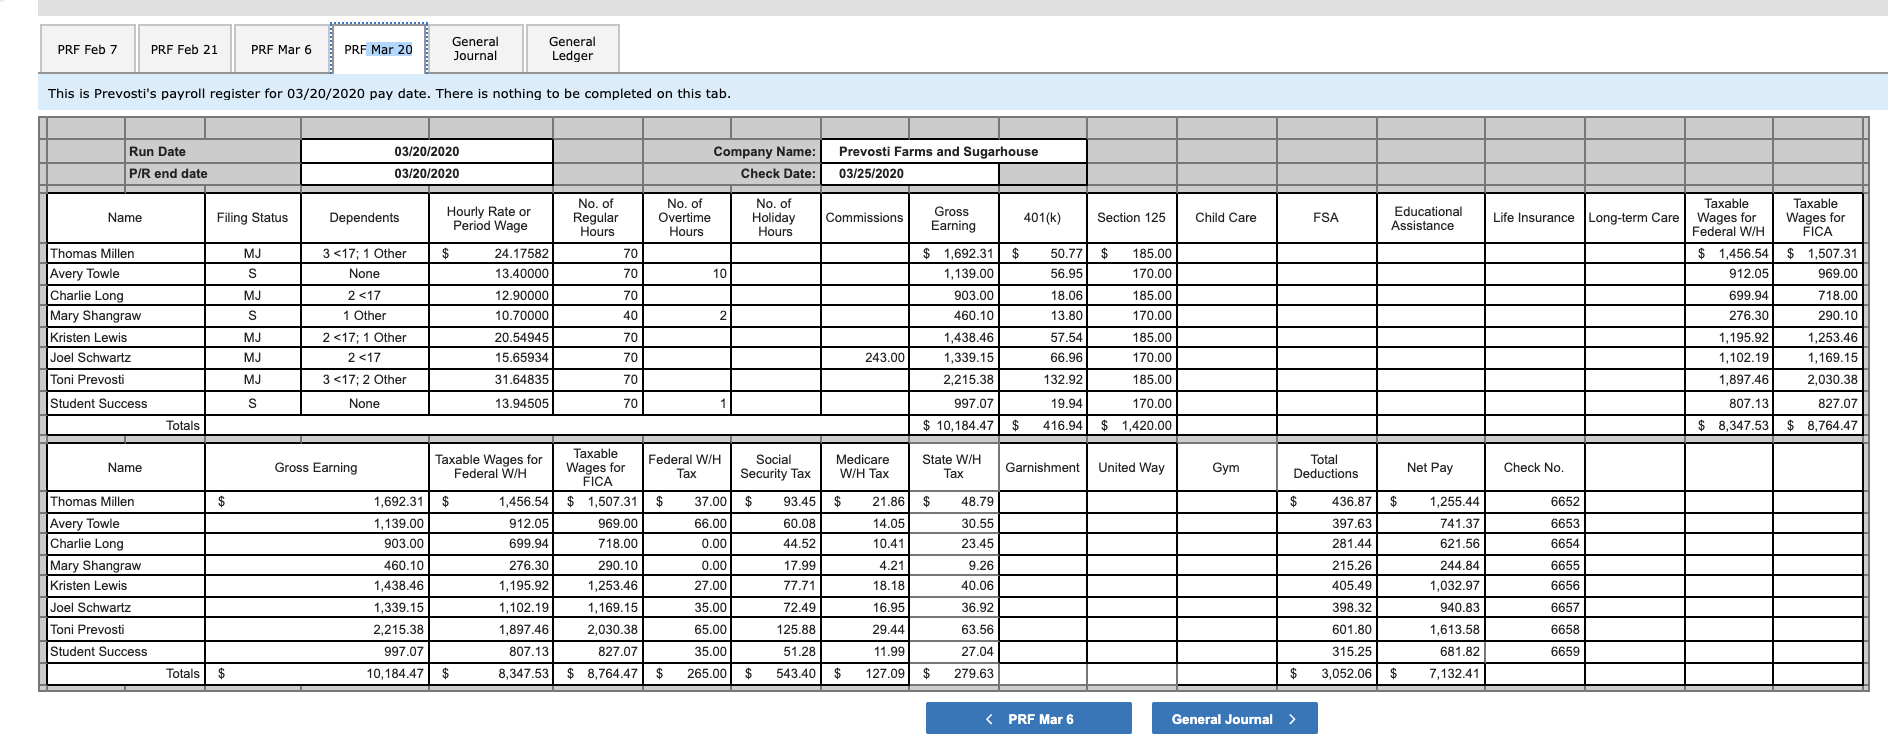The width and height of the screenshot is (1888, 754).
Task: Click Student Success hourly rate 13.94505
Action: coord(490,403)
